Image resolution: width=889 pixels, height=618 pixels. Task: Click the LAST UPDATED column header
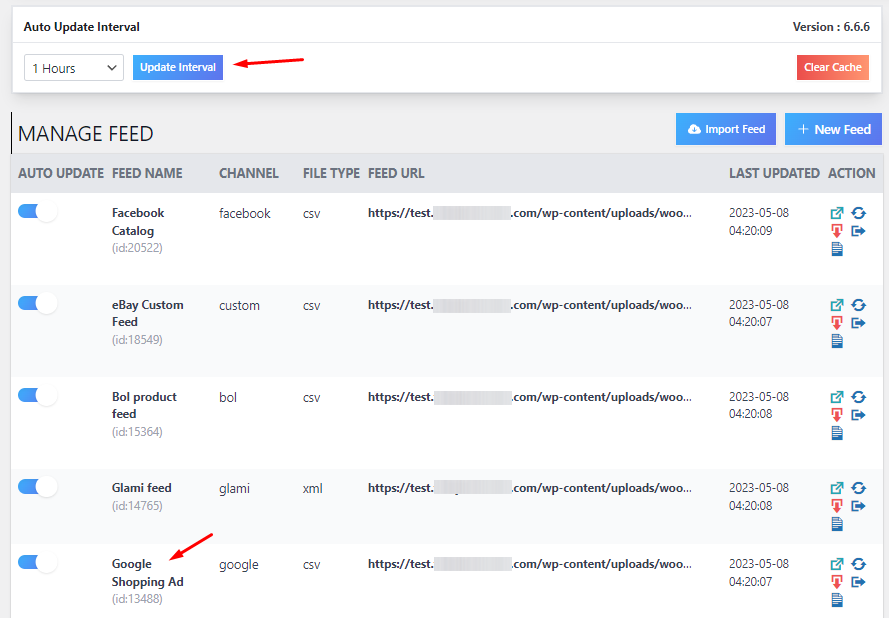(x=774, y=173)
